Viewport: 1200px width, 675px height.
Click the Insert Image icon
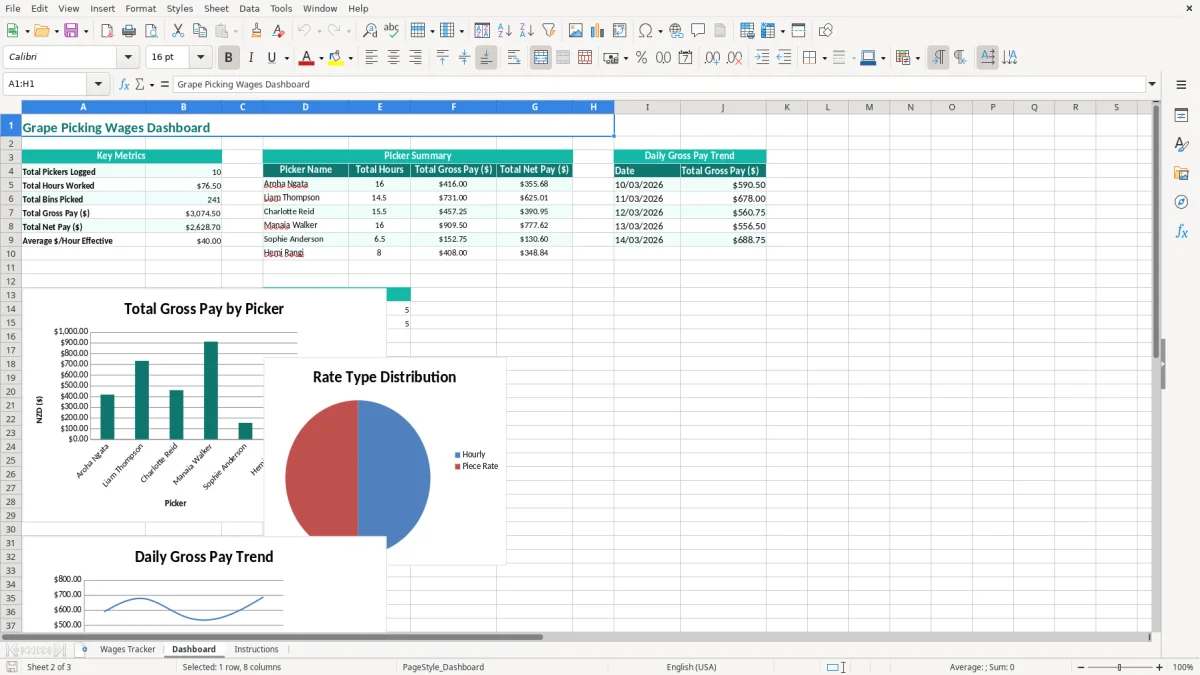[x=576, y=31]
